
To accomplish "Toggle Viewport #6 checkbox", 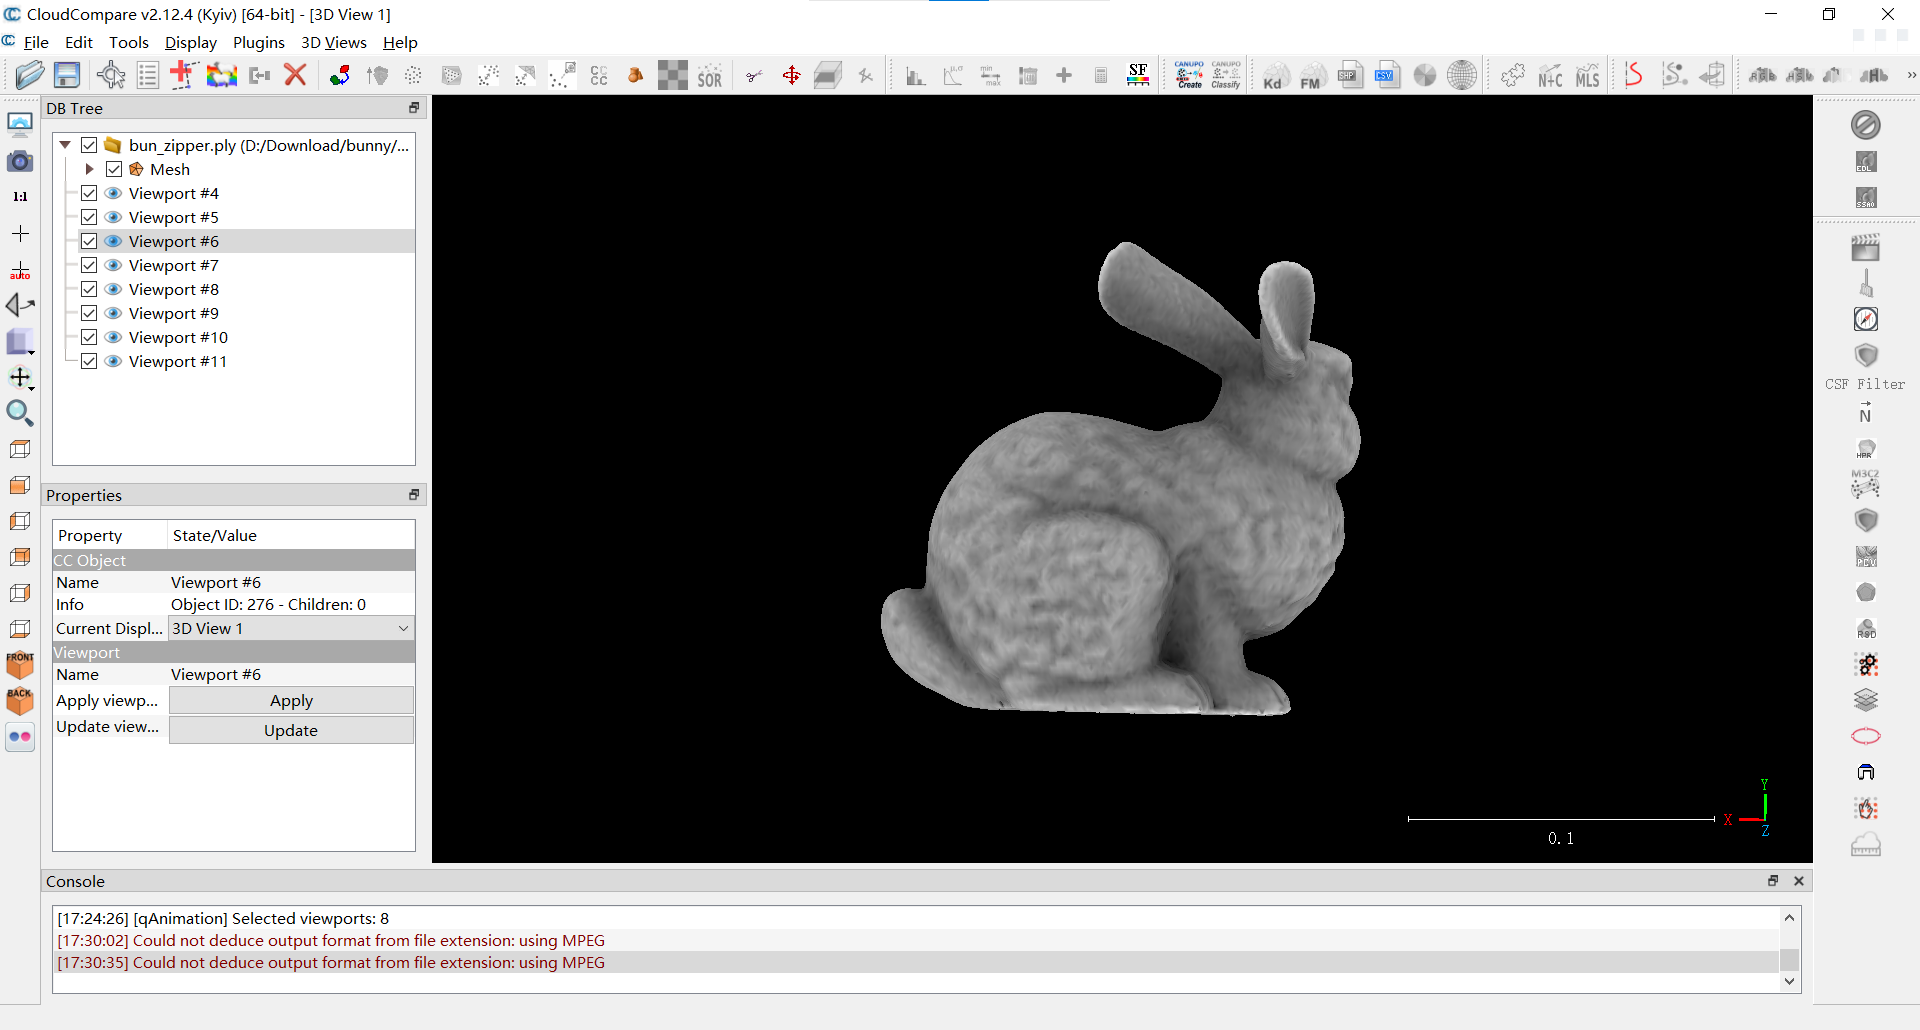I will pyautogui.click(x=89, y=241).
